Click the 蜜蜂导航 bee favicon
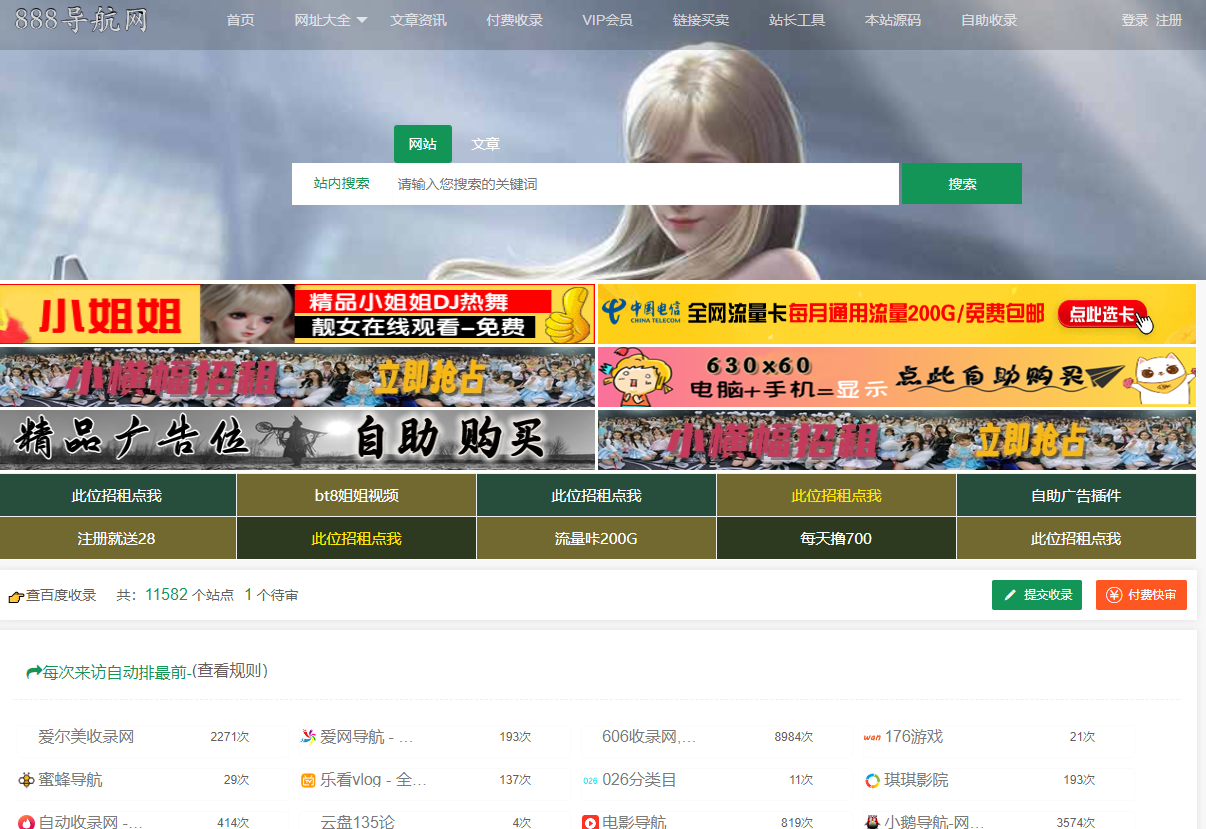Screen dimensions: 1206x829 26,780
